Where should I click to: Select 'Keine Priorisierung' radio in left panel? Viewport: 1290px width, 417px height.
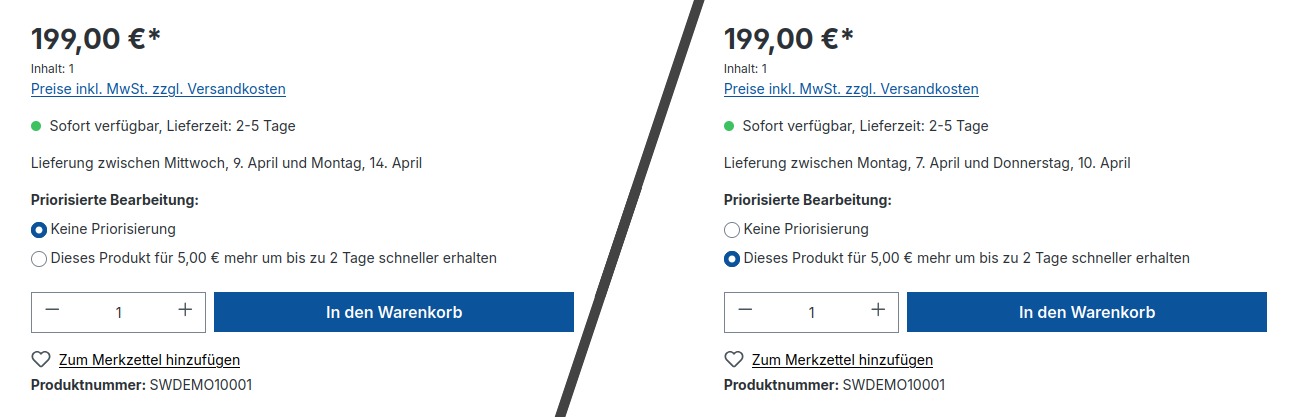point(39,229)
